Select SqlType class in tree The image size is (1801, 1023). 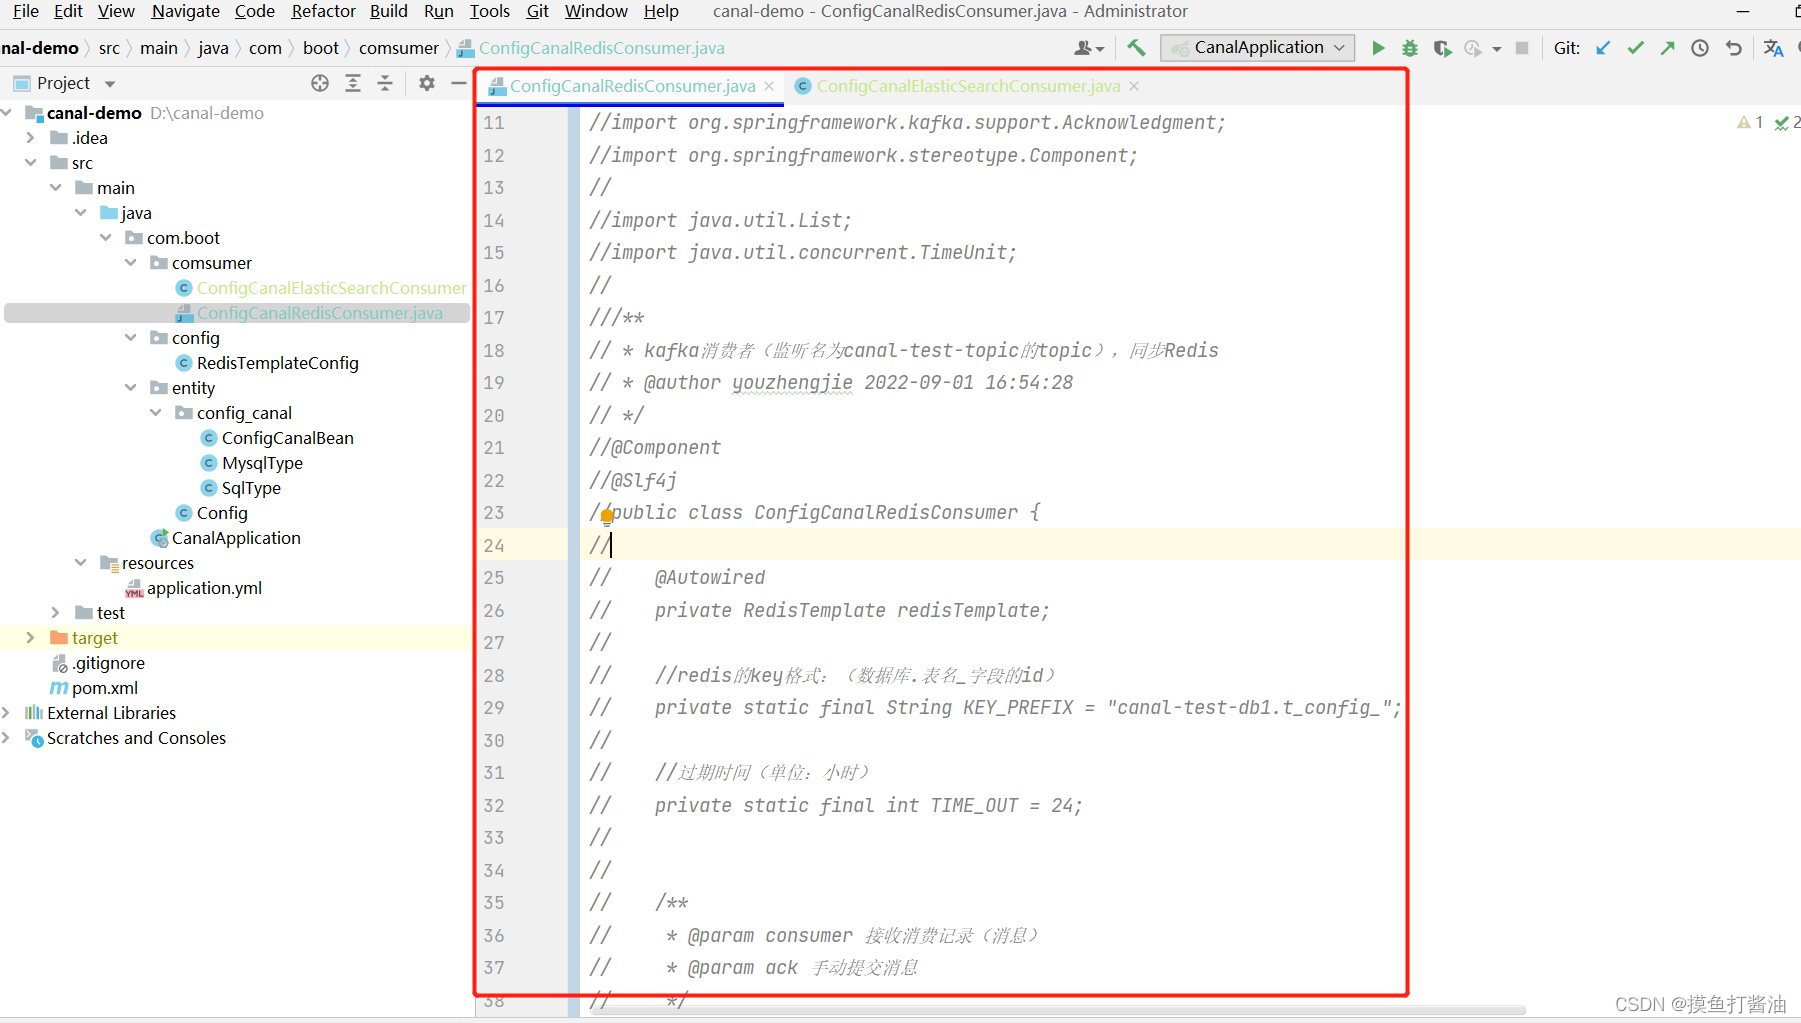click(x=251, y=488)
